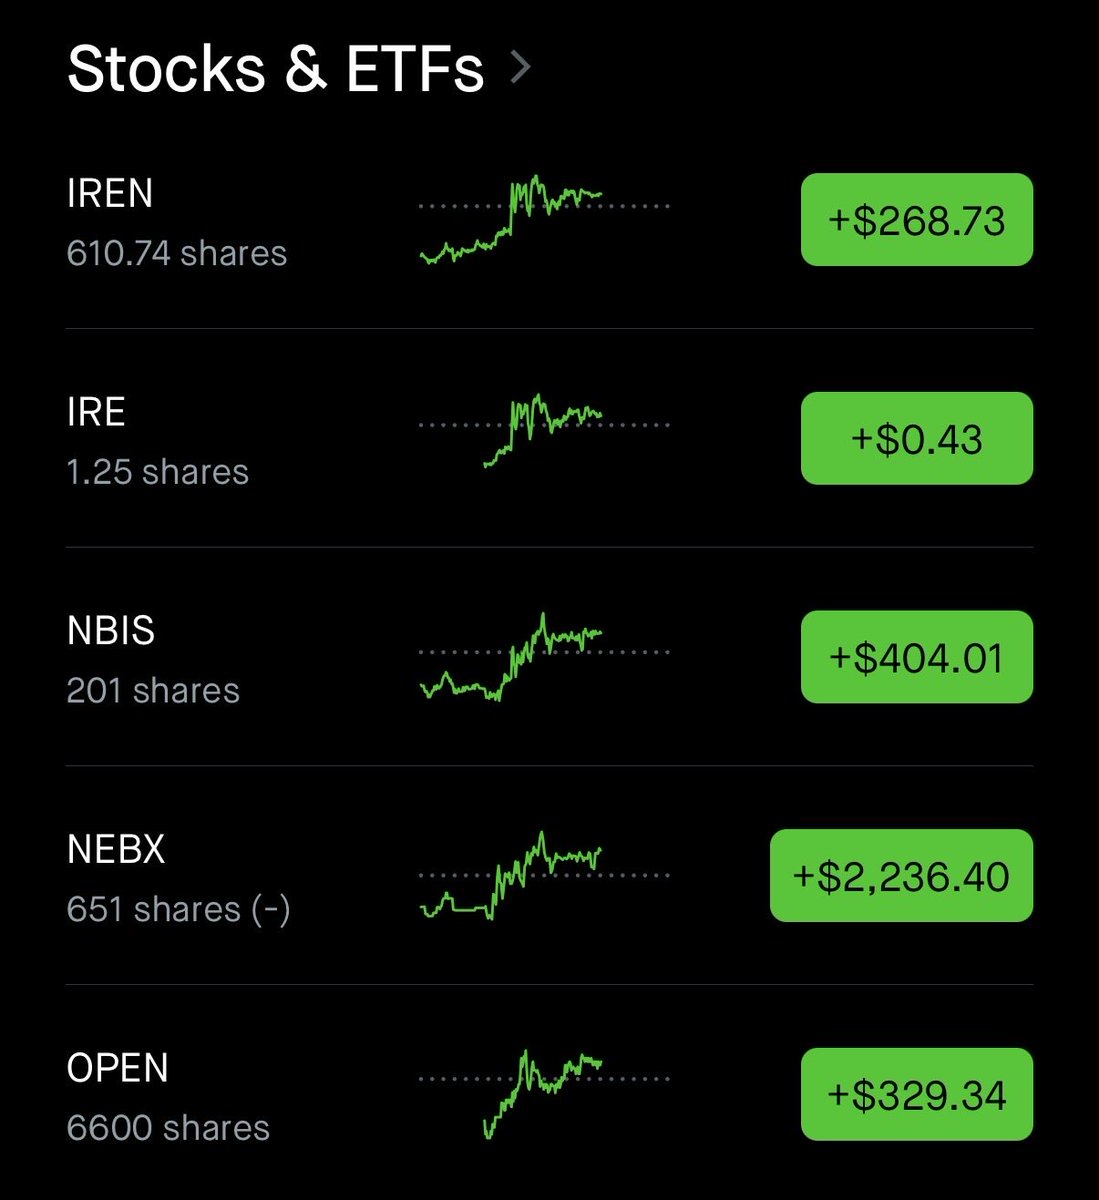Show the OPEN sparkline chart
The width and height of the screenshot is (1099, 1200).
[x=543, y=1094]
